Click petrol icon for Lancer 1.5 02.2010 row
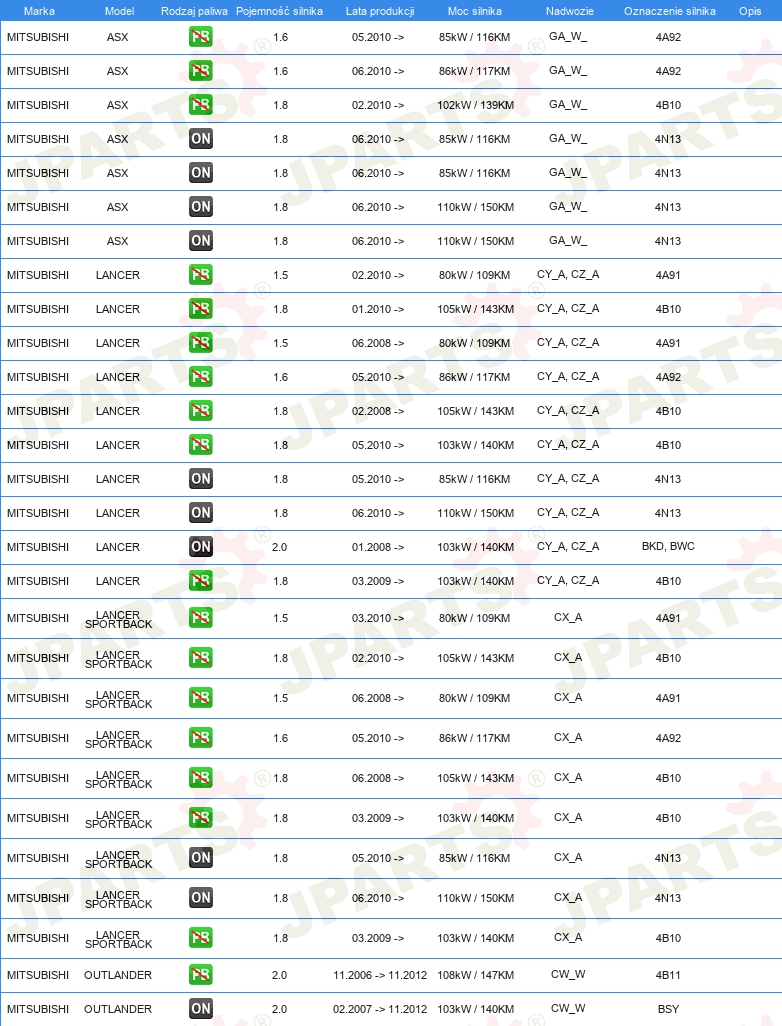Screen dimensions: 782x1026 coord(200,275)
